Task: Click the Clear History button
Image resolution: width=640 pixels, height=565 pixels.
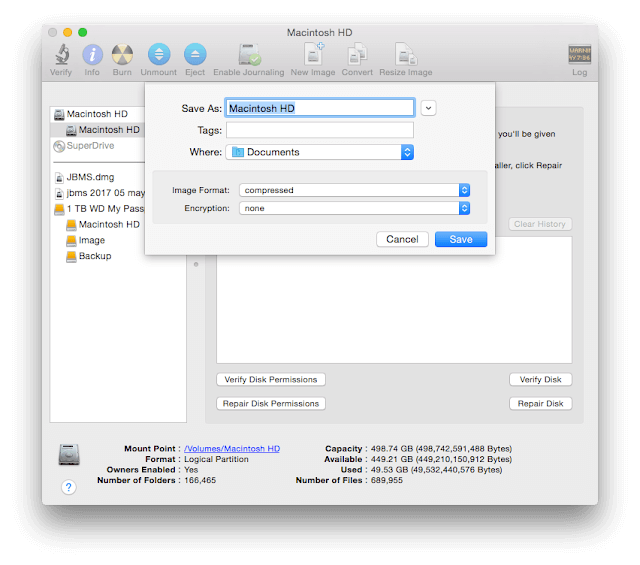Action: (540, 224)
